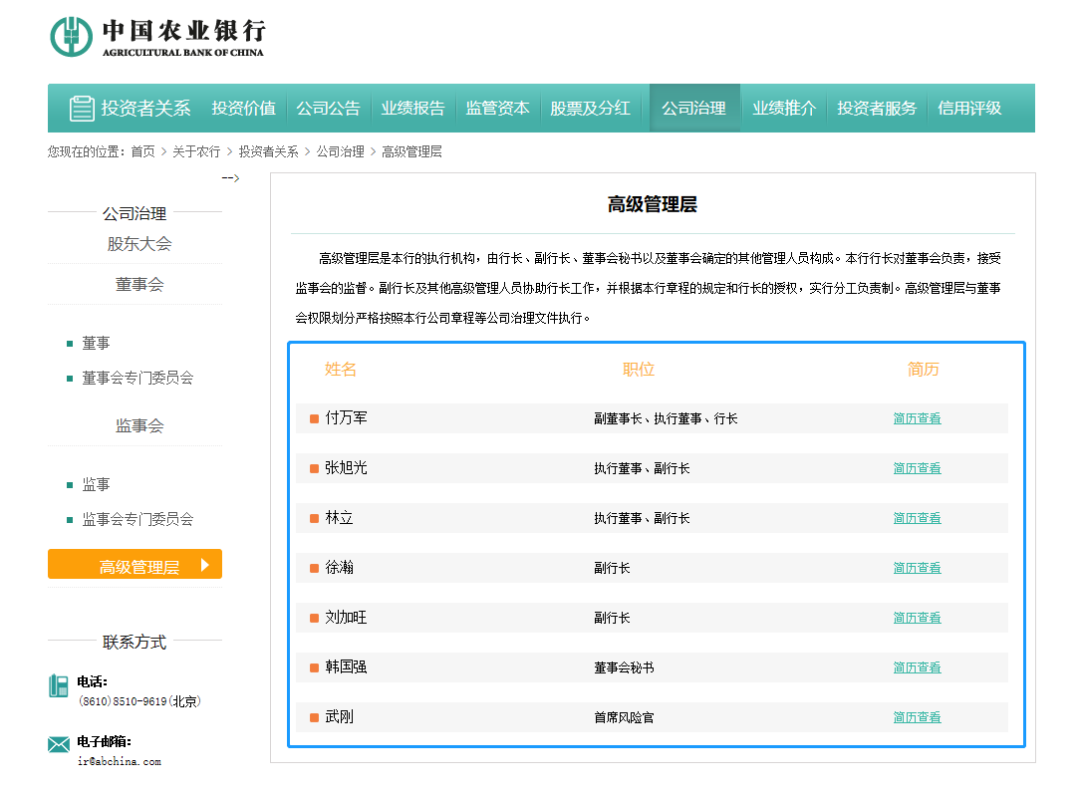Click 高级管理层 in breadcrumb

click(x=412, y=152)
